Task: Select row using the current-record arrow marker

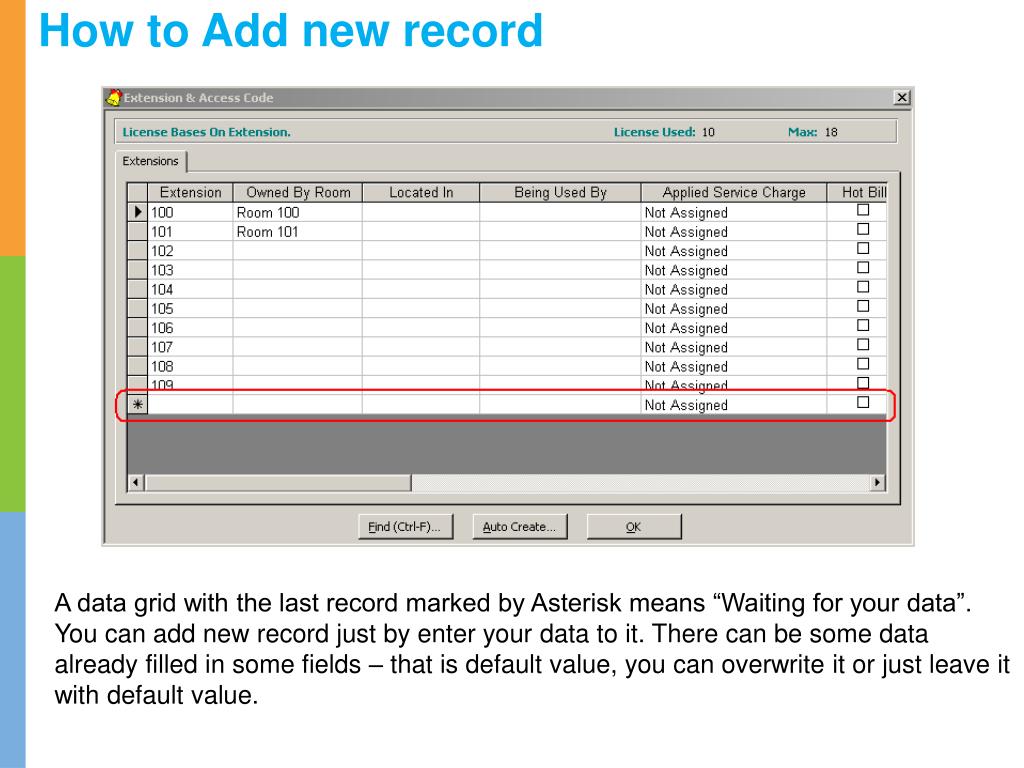Action: point(137,212)
